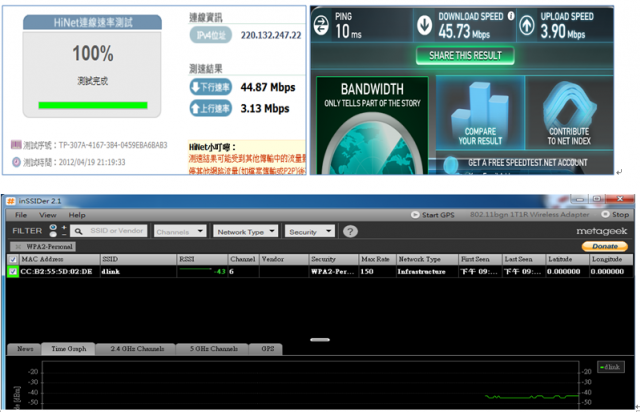Expand the Network Type dropdown

(x=245, y=232)
